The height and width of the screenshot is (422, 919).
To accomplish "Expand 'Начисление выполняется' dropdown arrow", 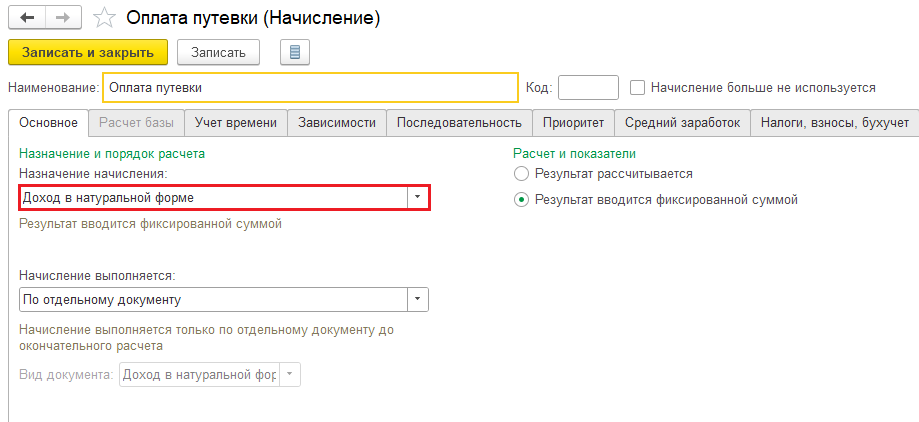I will (417, 299).
